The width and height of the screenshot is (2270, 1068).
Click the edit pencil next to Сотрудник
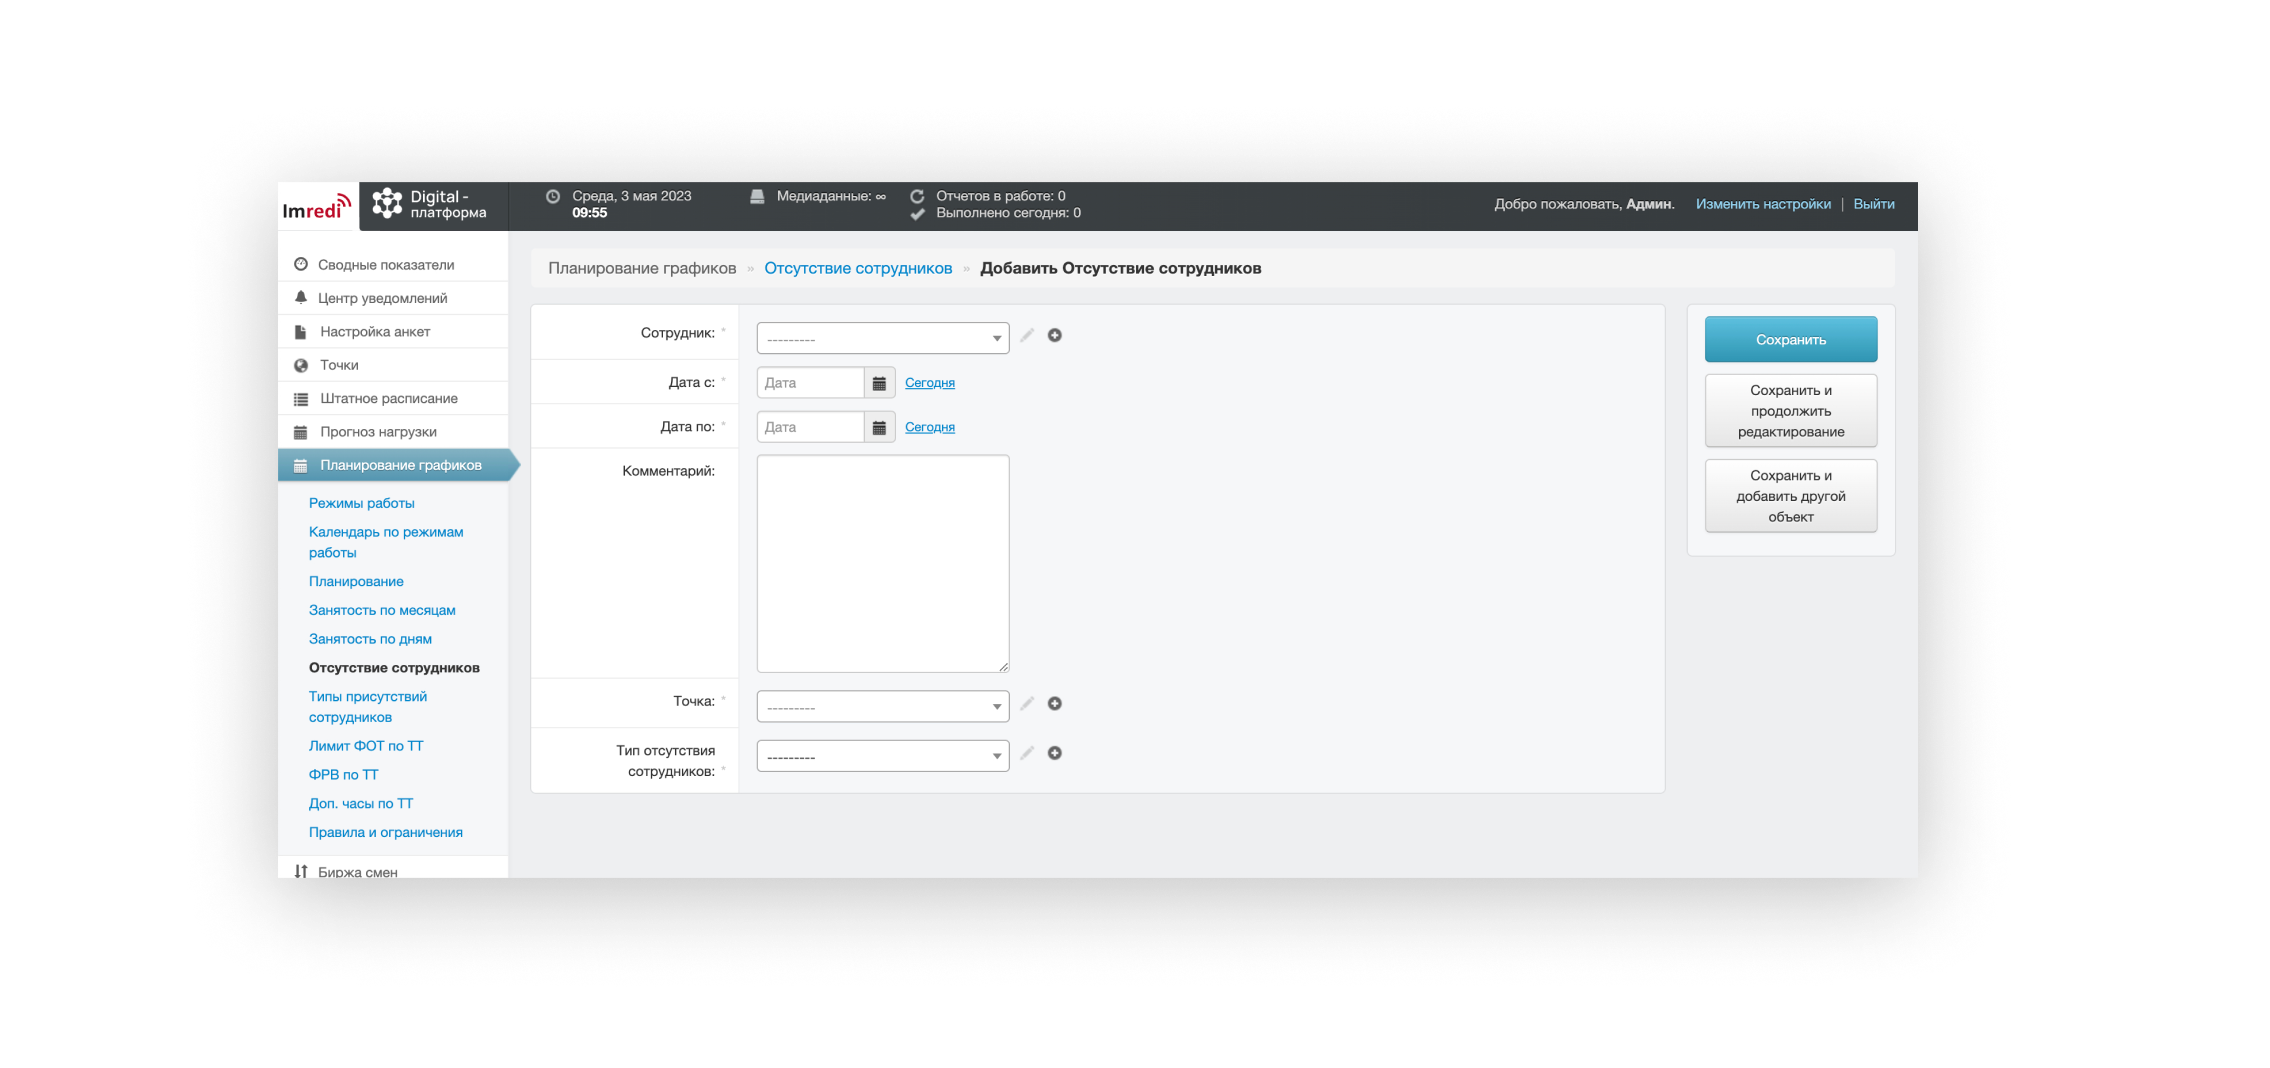(1027, 335)
